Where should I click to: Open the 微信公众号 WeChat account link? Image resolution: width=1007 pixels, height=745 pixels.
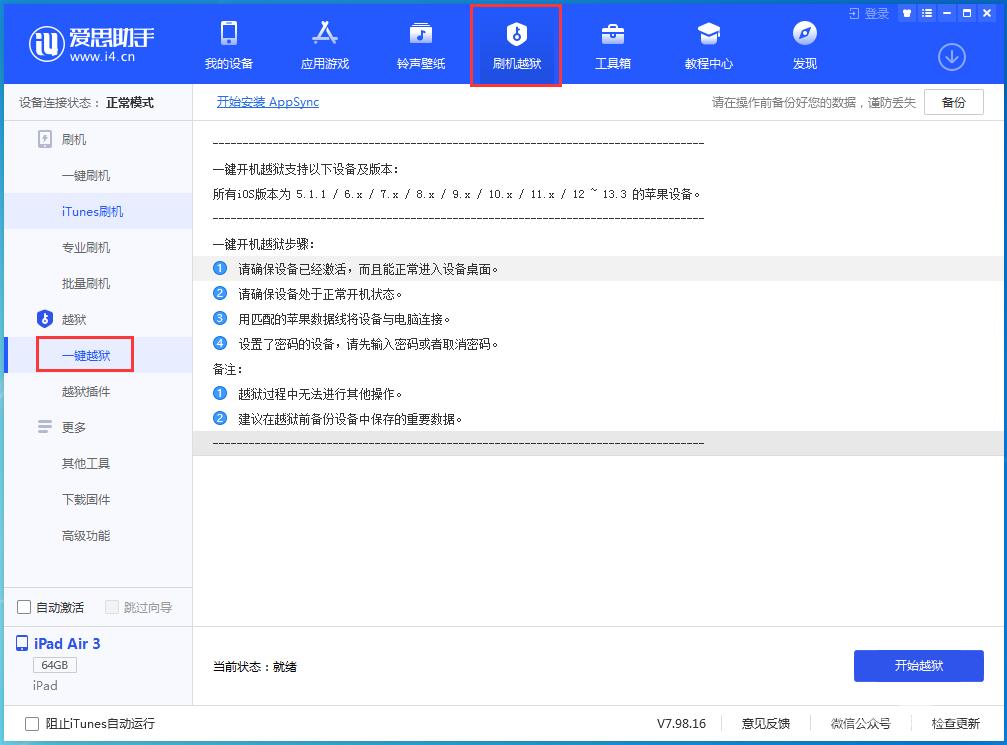pos(859,723)
